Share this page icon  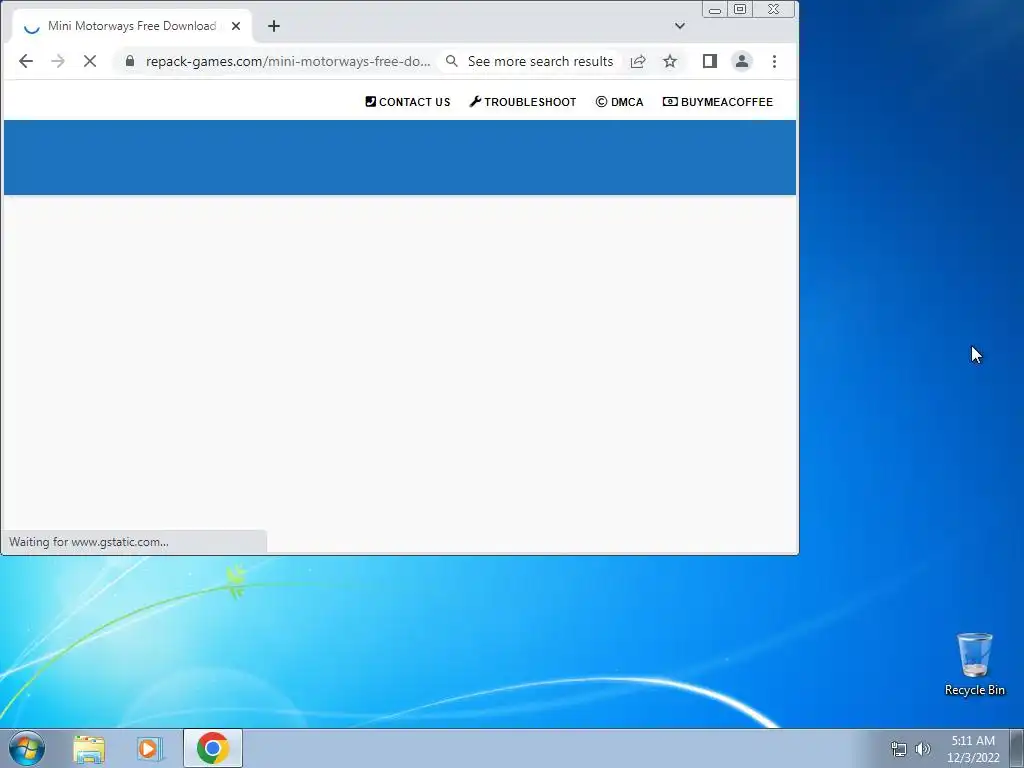tap(638, 61)
